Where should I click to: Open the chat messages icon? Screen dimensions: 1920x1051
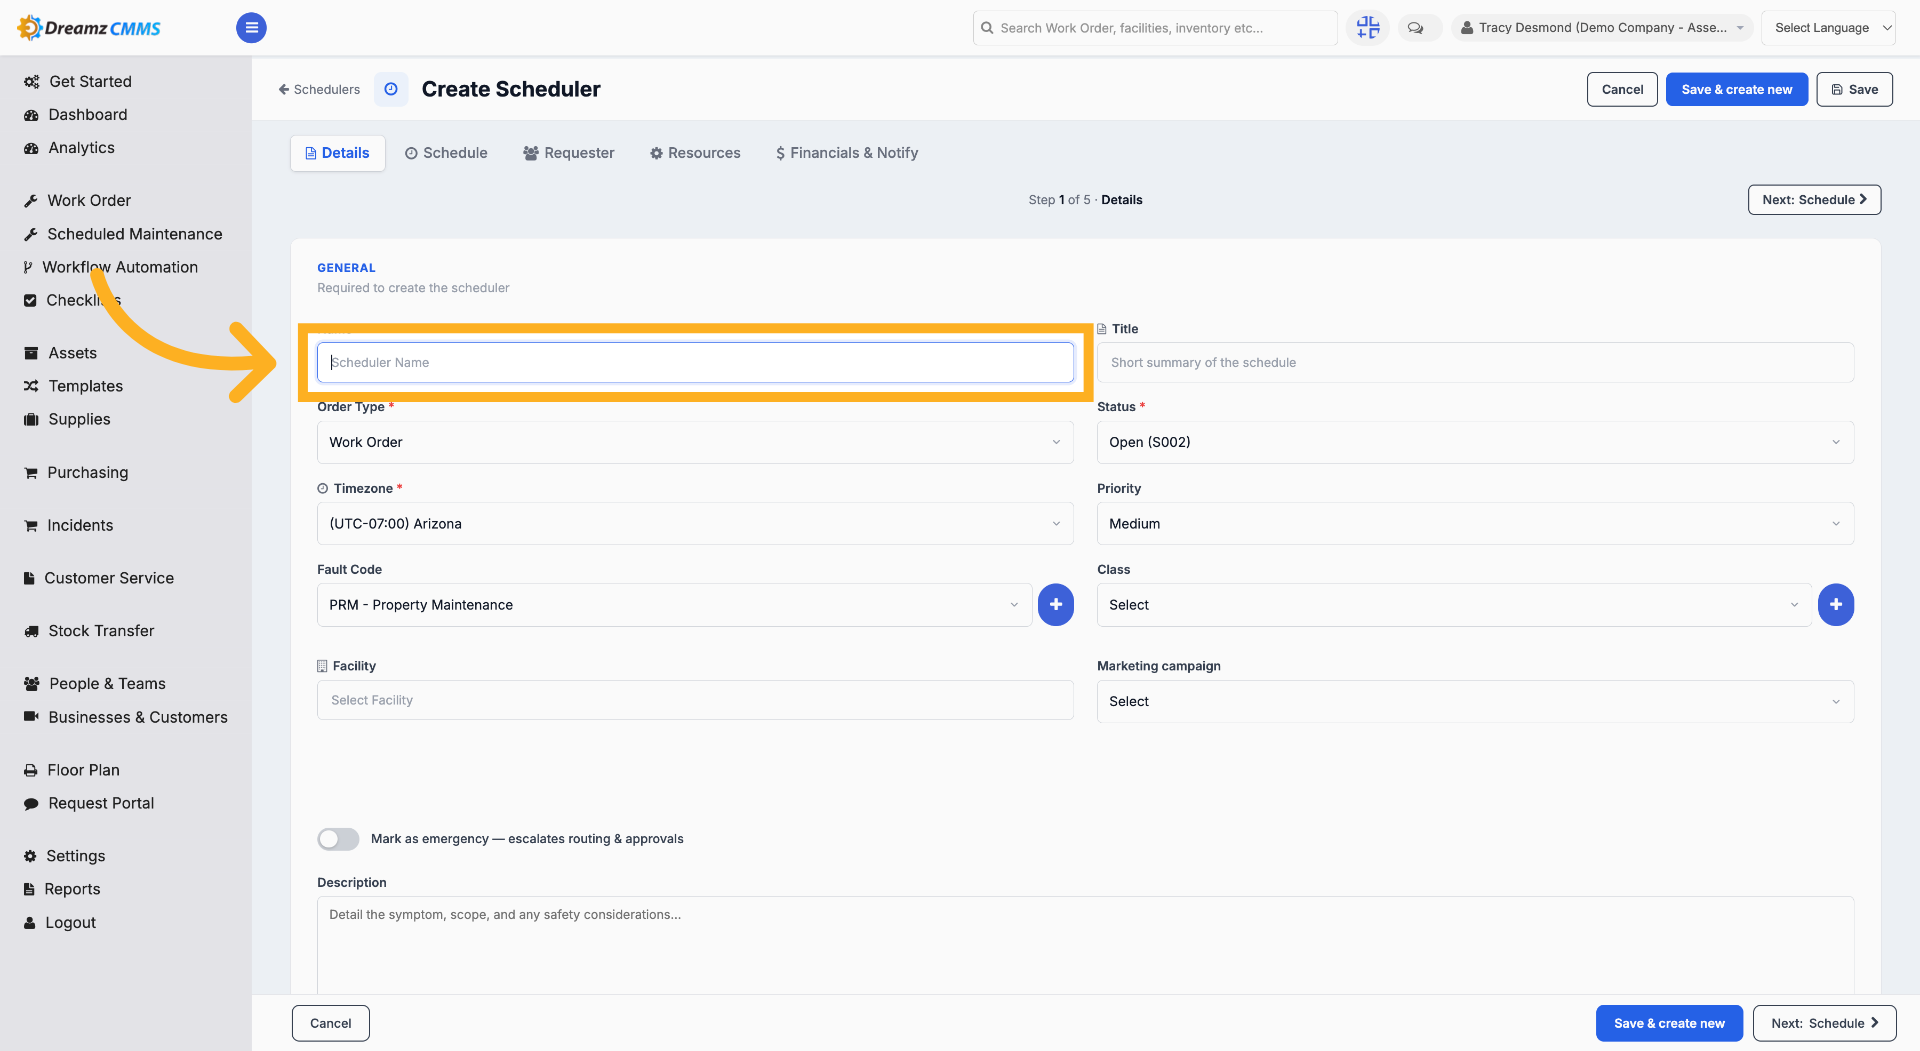pos(1416,28)
